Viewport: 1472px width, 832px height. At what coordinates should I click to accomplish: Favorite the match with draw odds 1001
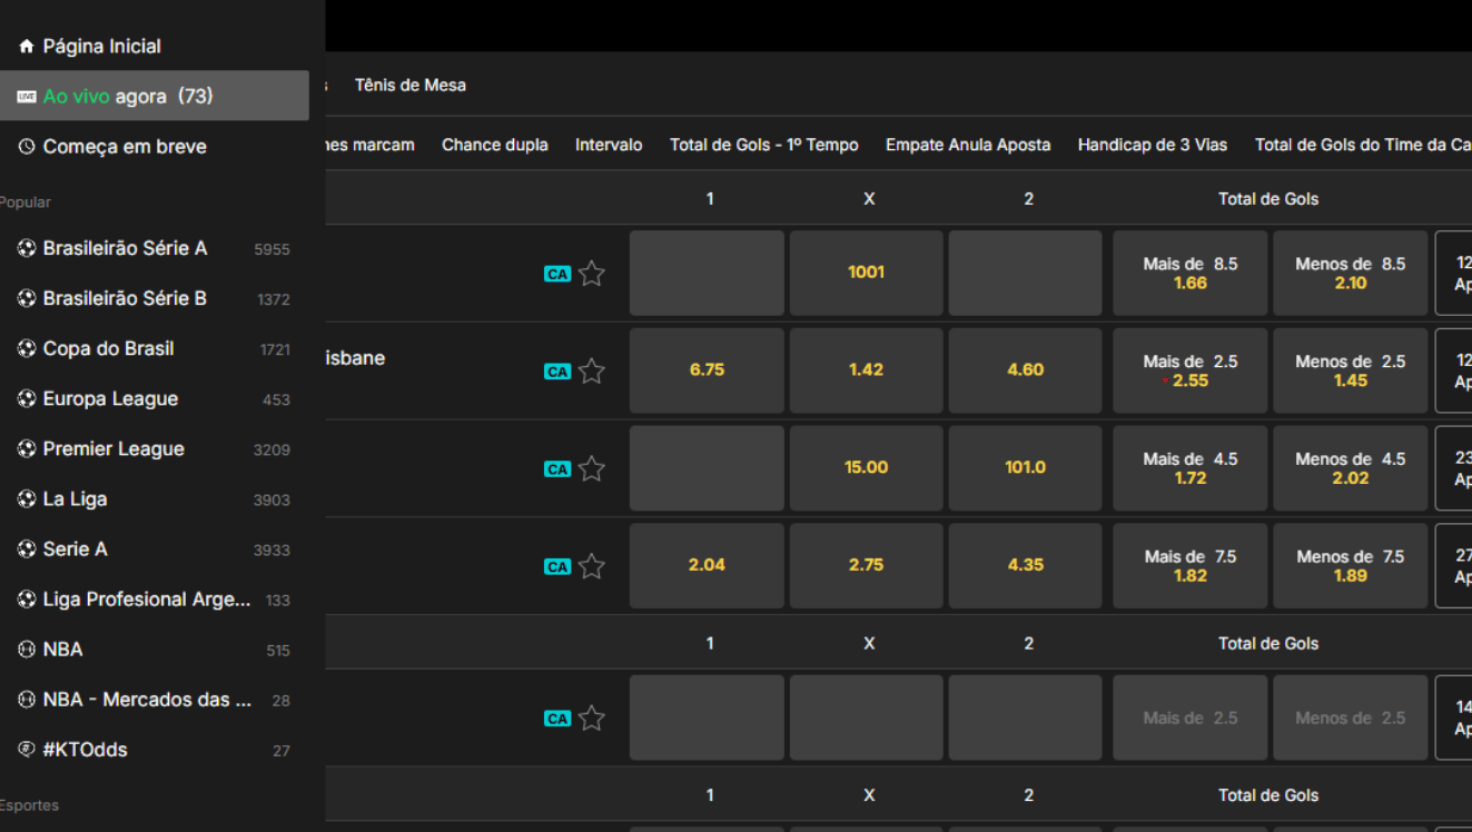[592, 273]
